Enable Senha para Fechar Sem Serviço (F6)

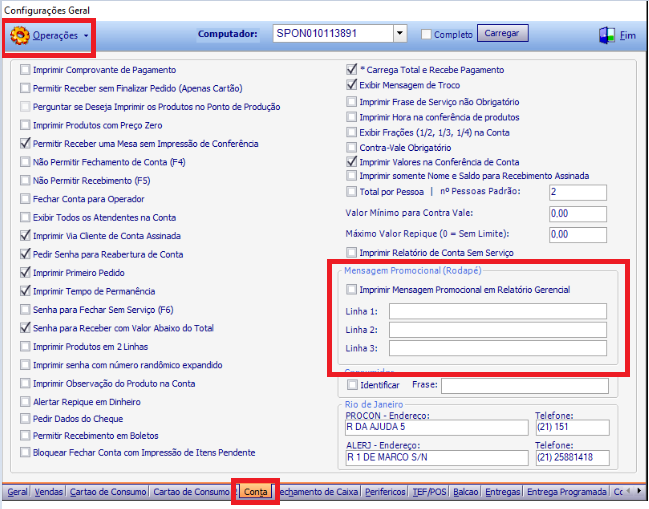(25, 310)
